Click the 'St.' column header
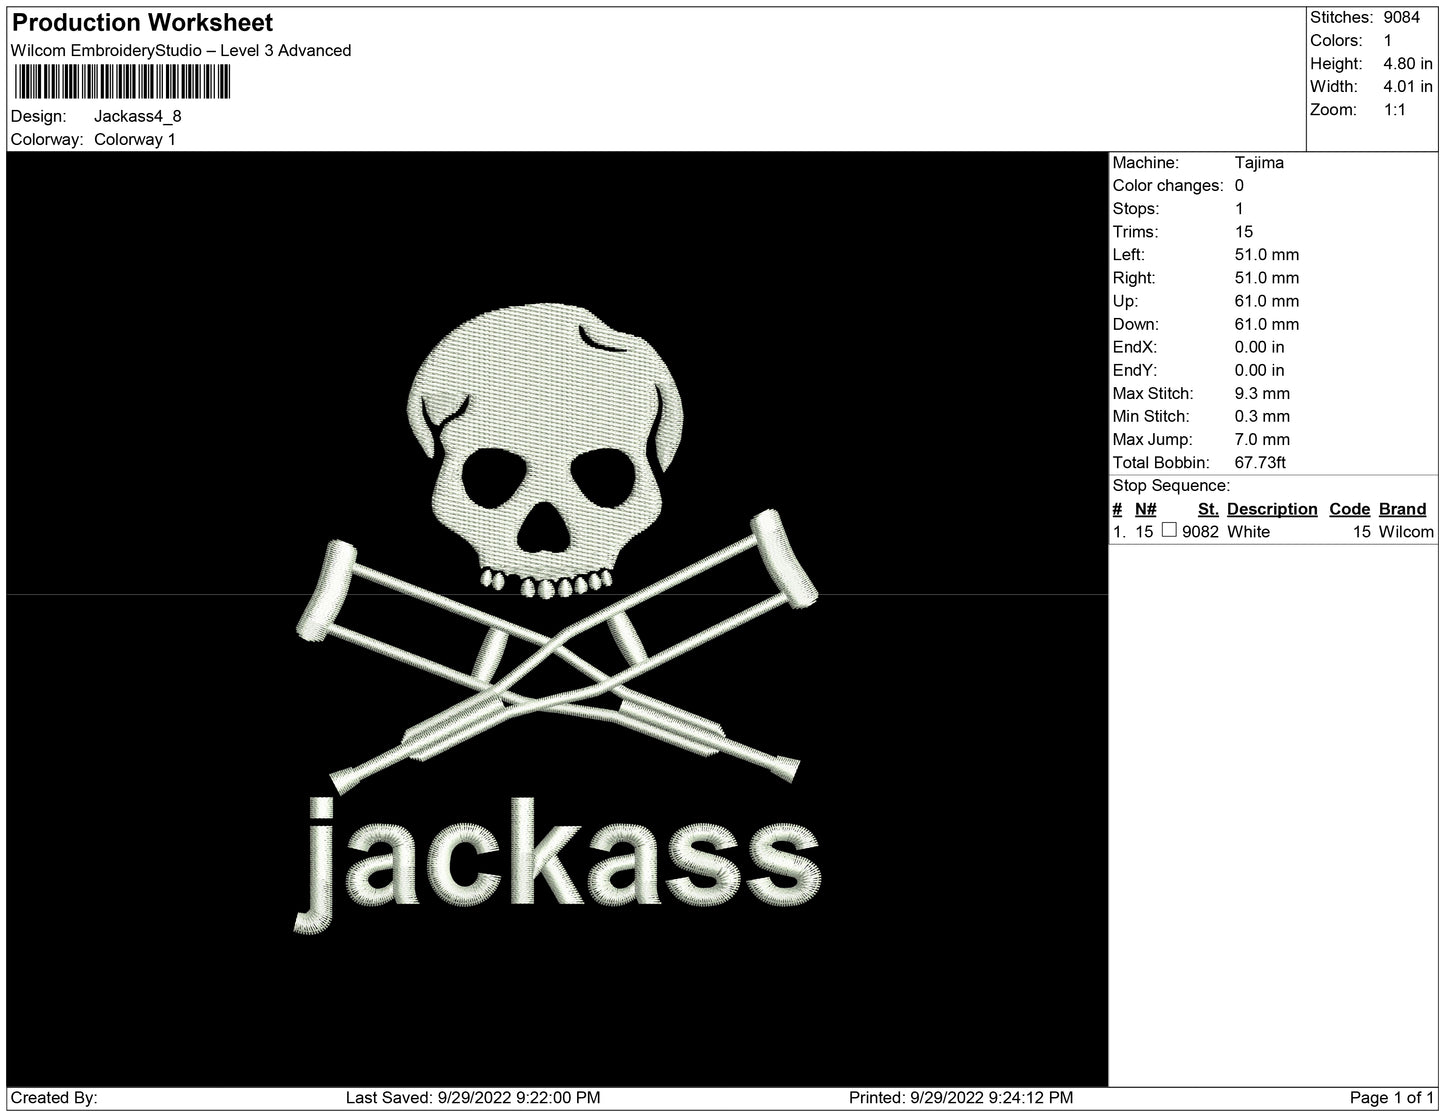The image size is (1445, 1112). pyautogui.click(x=1208, y=509)
